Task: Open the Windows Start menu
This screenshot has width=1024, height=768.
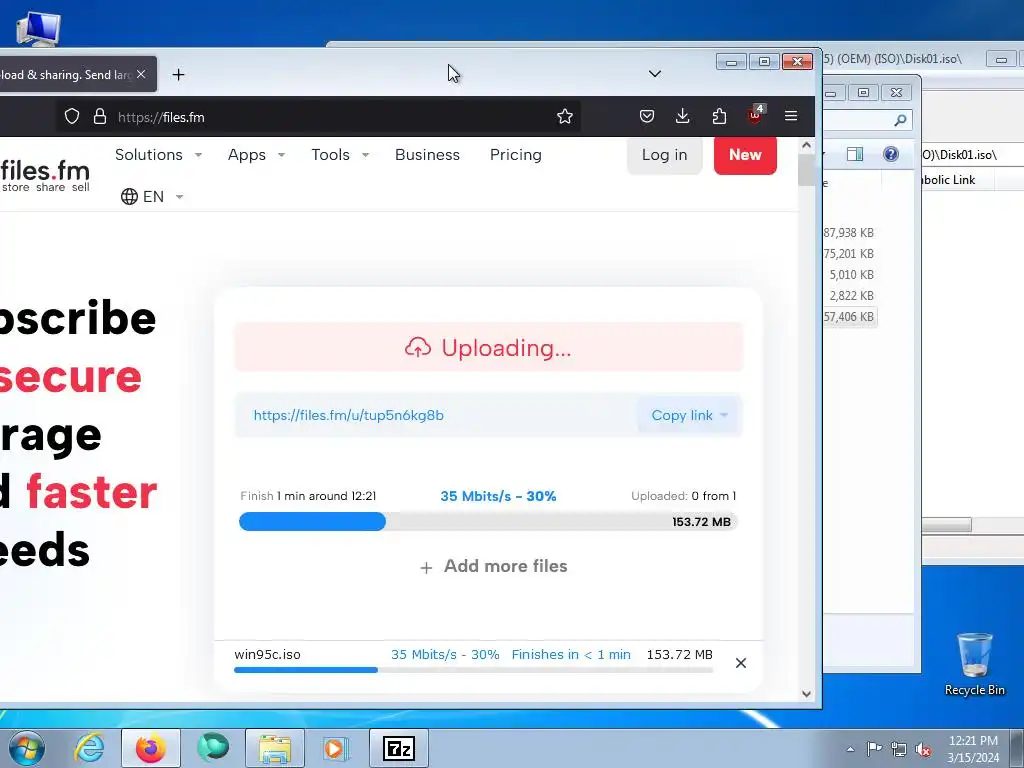Action: pyautogui.click(x=27, y=748)
